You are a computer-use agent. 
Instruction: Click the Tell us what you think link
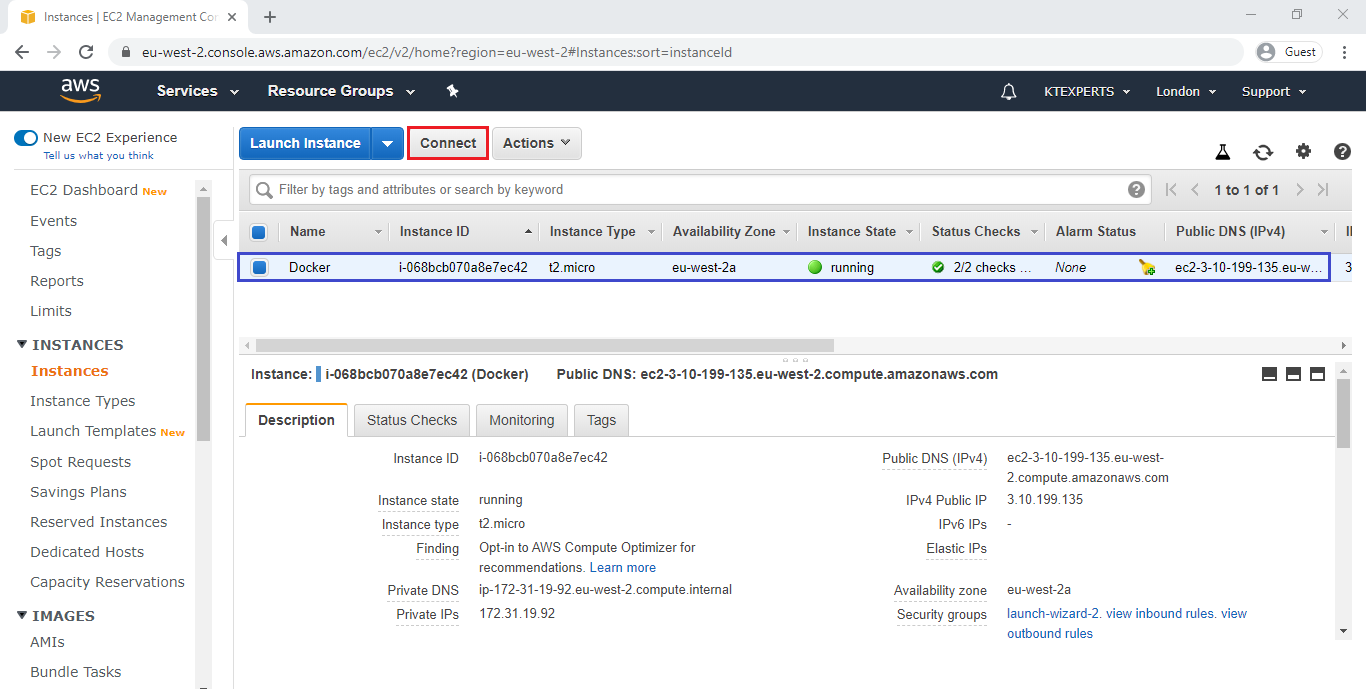coord(98,156)
